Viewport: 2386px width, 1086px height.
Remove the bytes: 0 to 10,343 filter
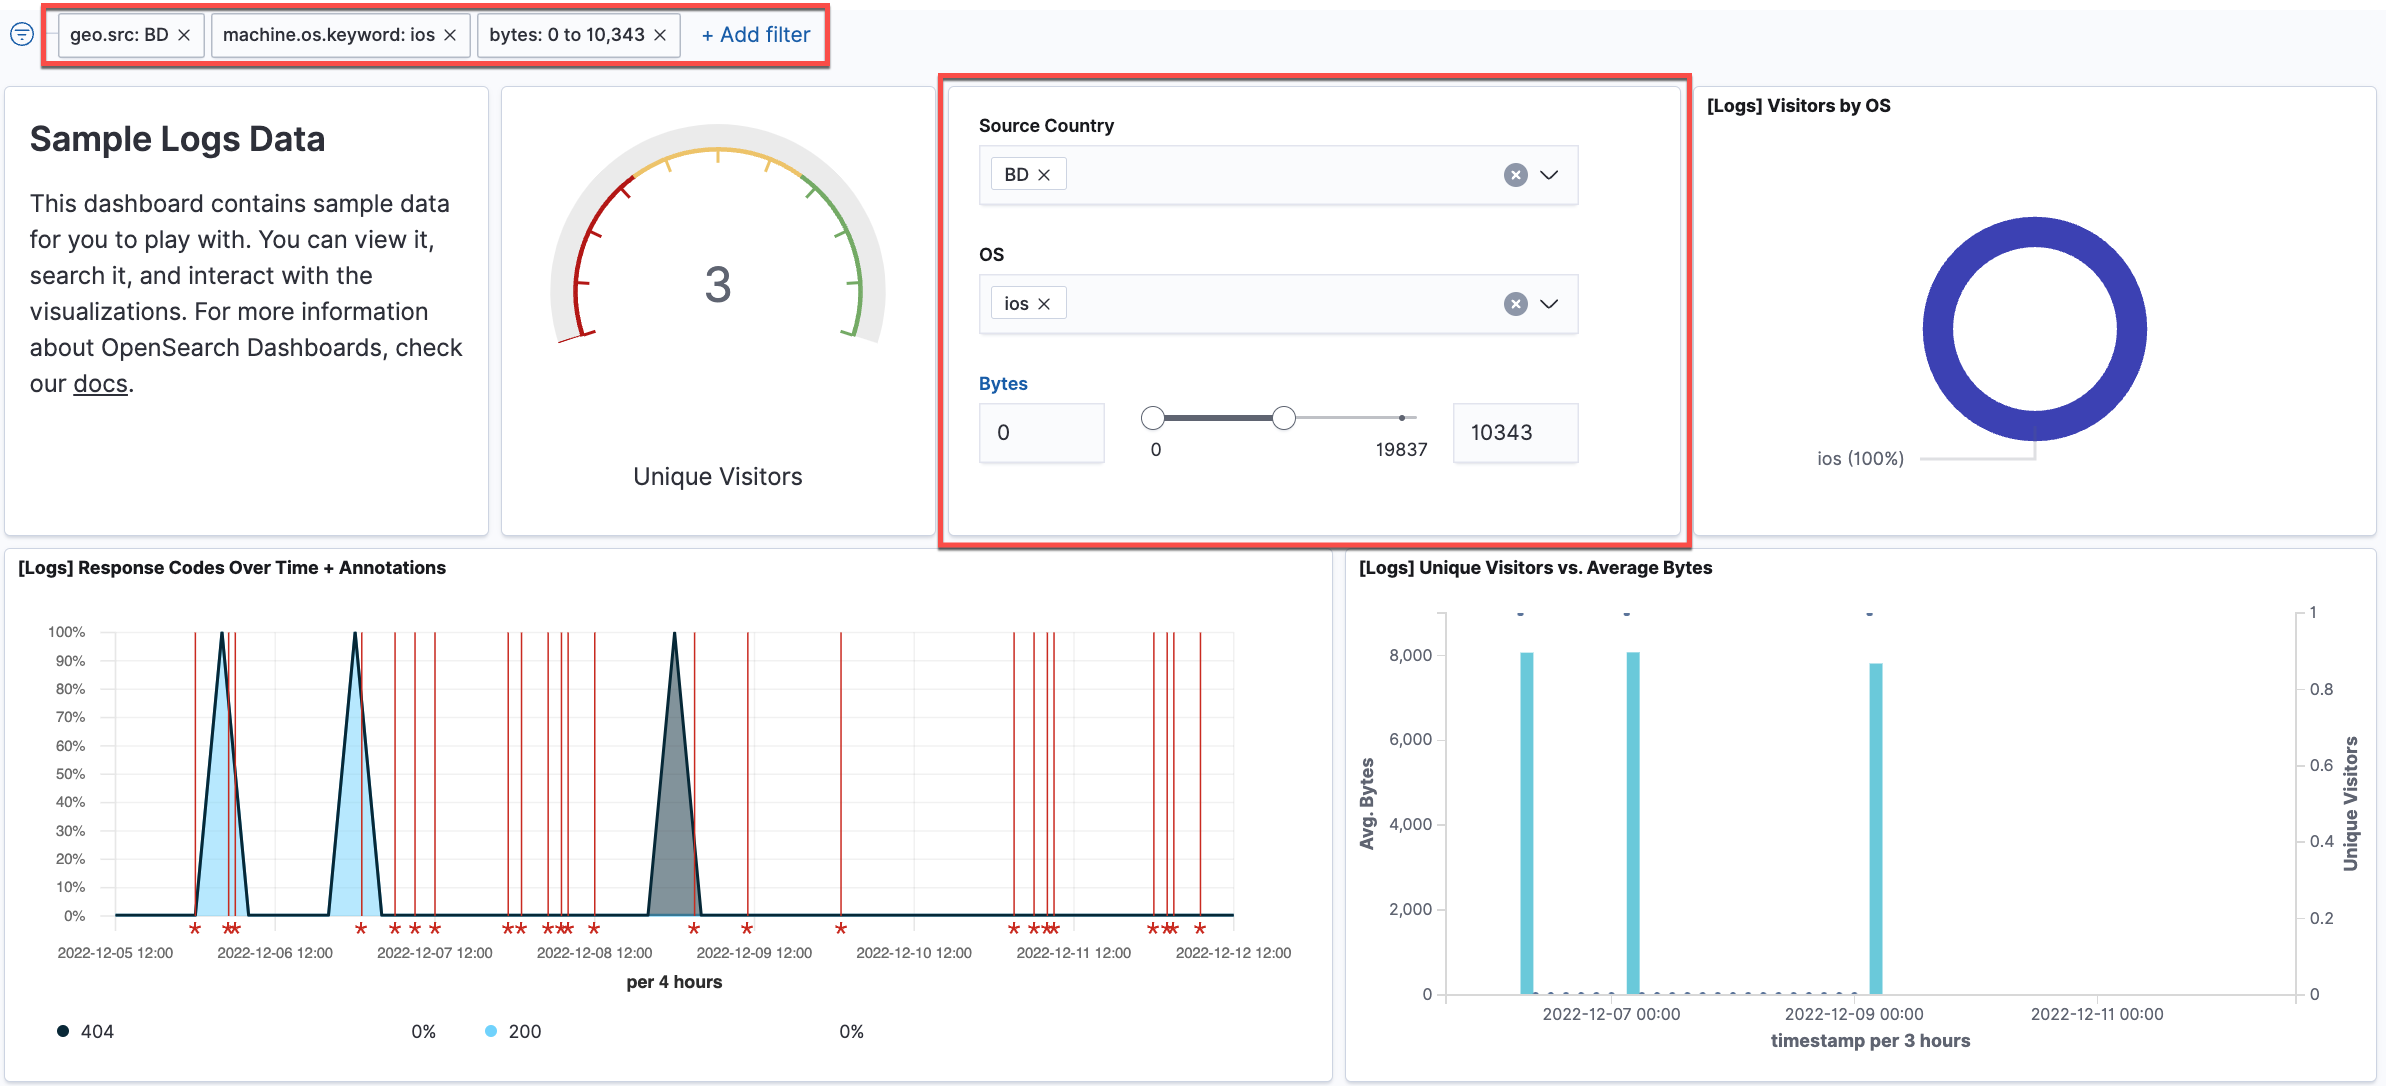coord(659,34)
